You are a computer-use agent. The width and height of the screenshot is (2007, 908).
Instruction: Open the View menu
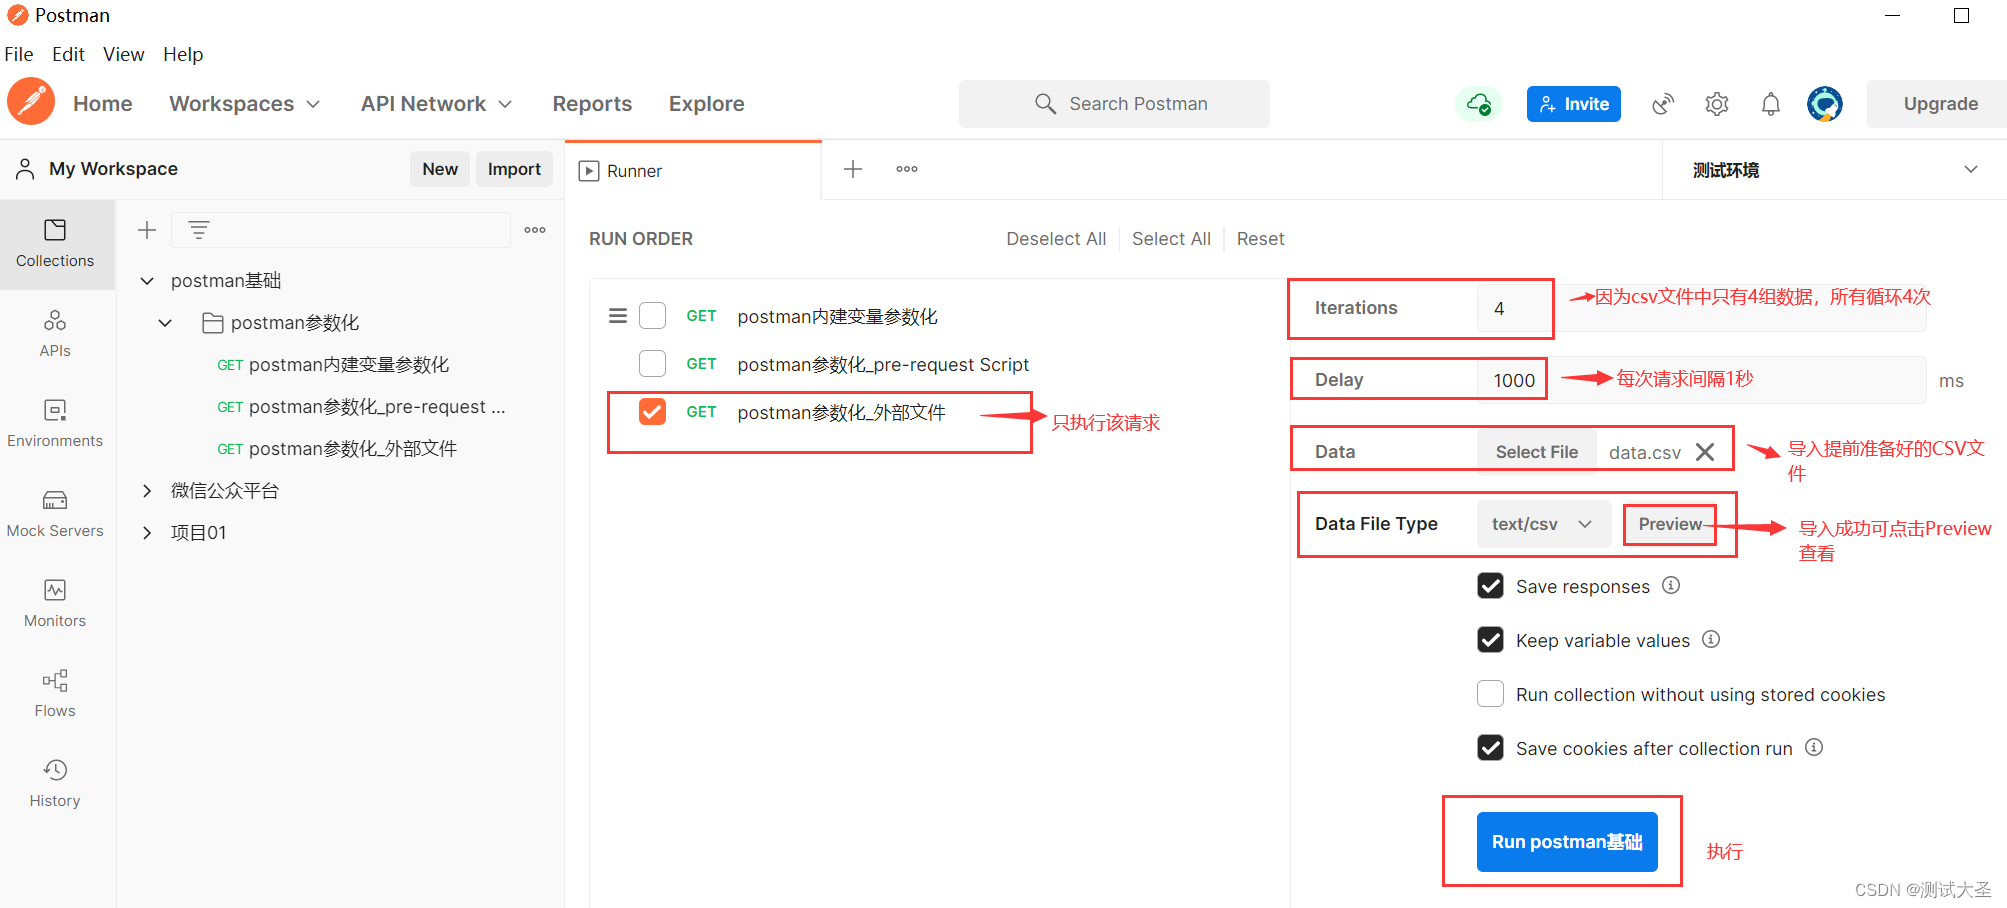[124, 54]
